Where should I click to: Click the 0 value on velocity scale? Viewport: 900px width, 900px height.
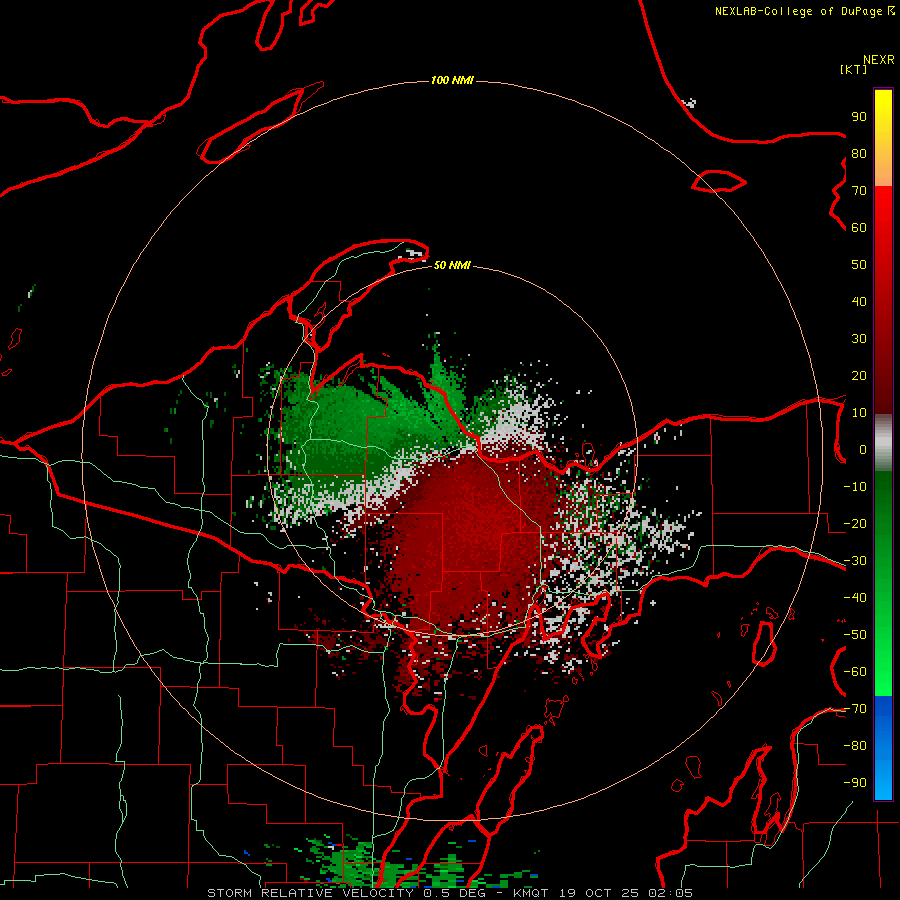[863, 450]
